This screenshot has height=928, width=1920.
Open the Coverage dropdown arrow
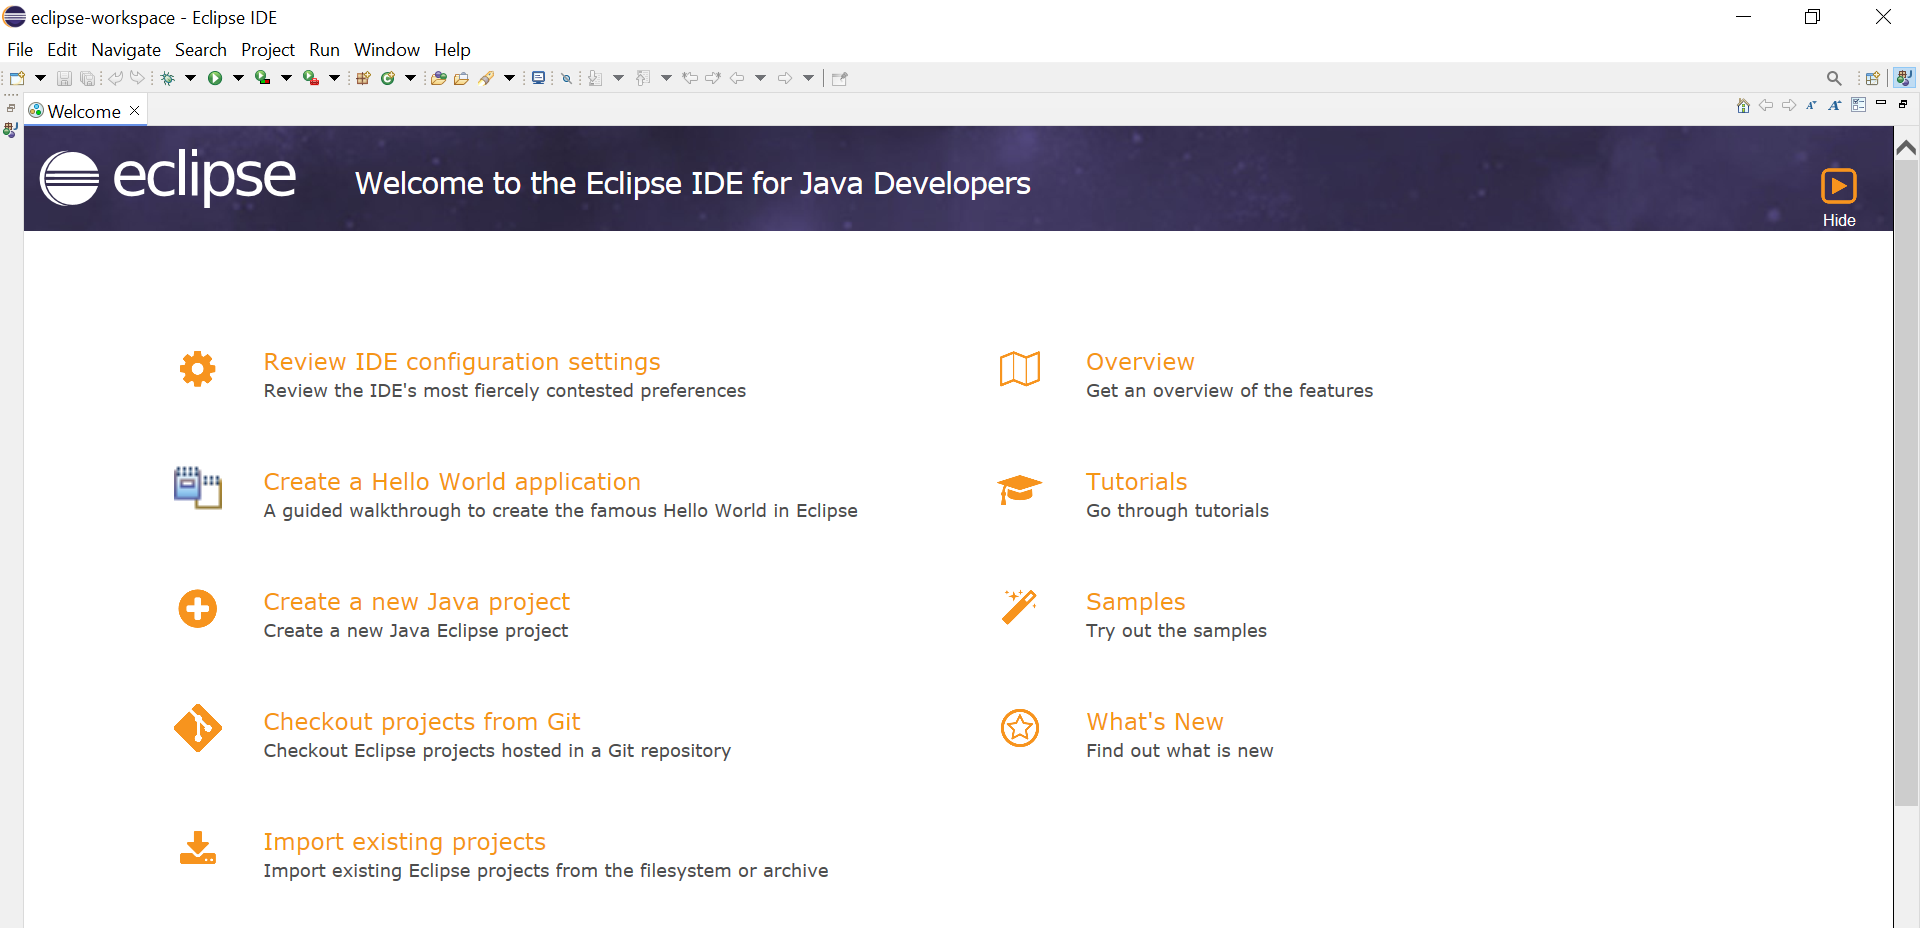pyautogui.click(x=286, y=78)
